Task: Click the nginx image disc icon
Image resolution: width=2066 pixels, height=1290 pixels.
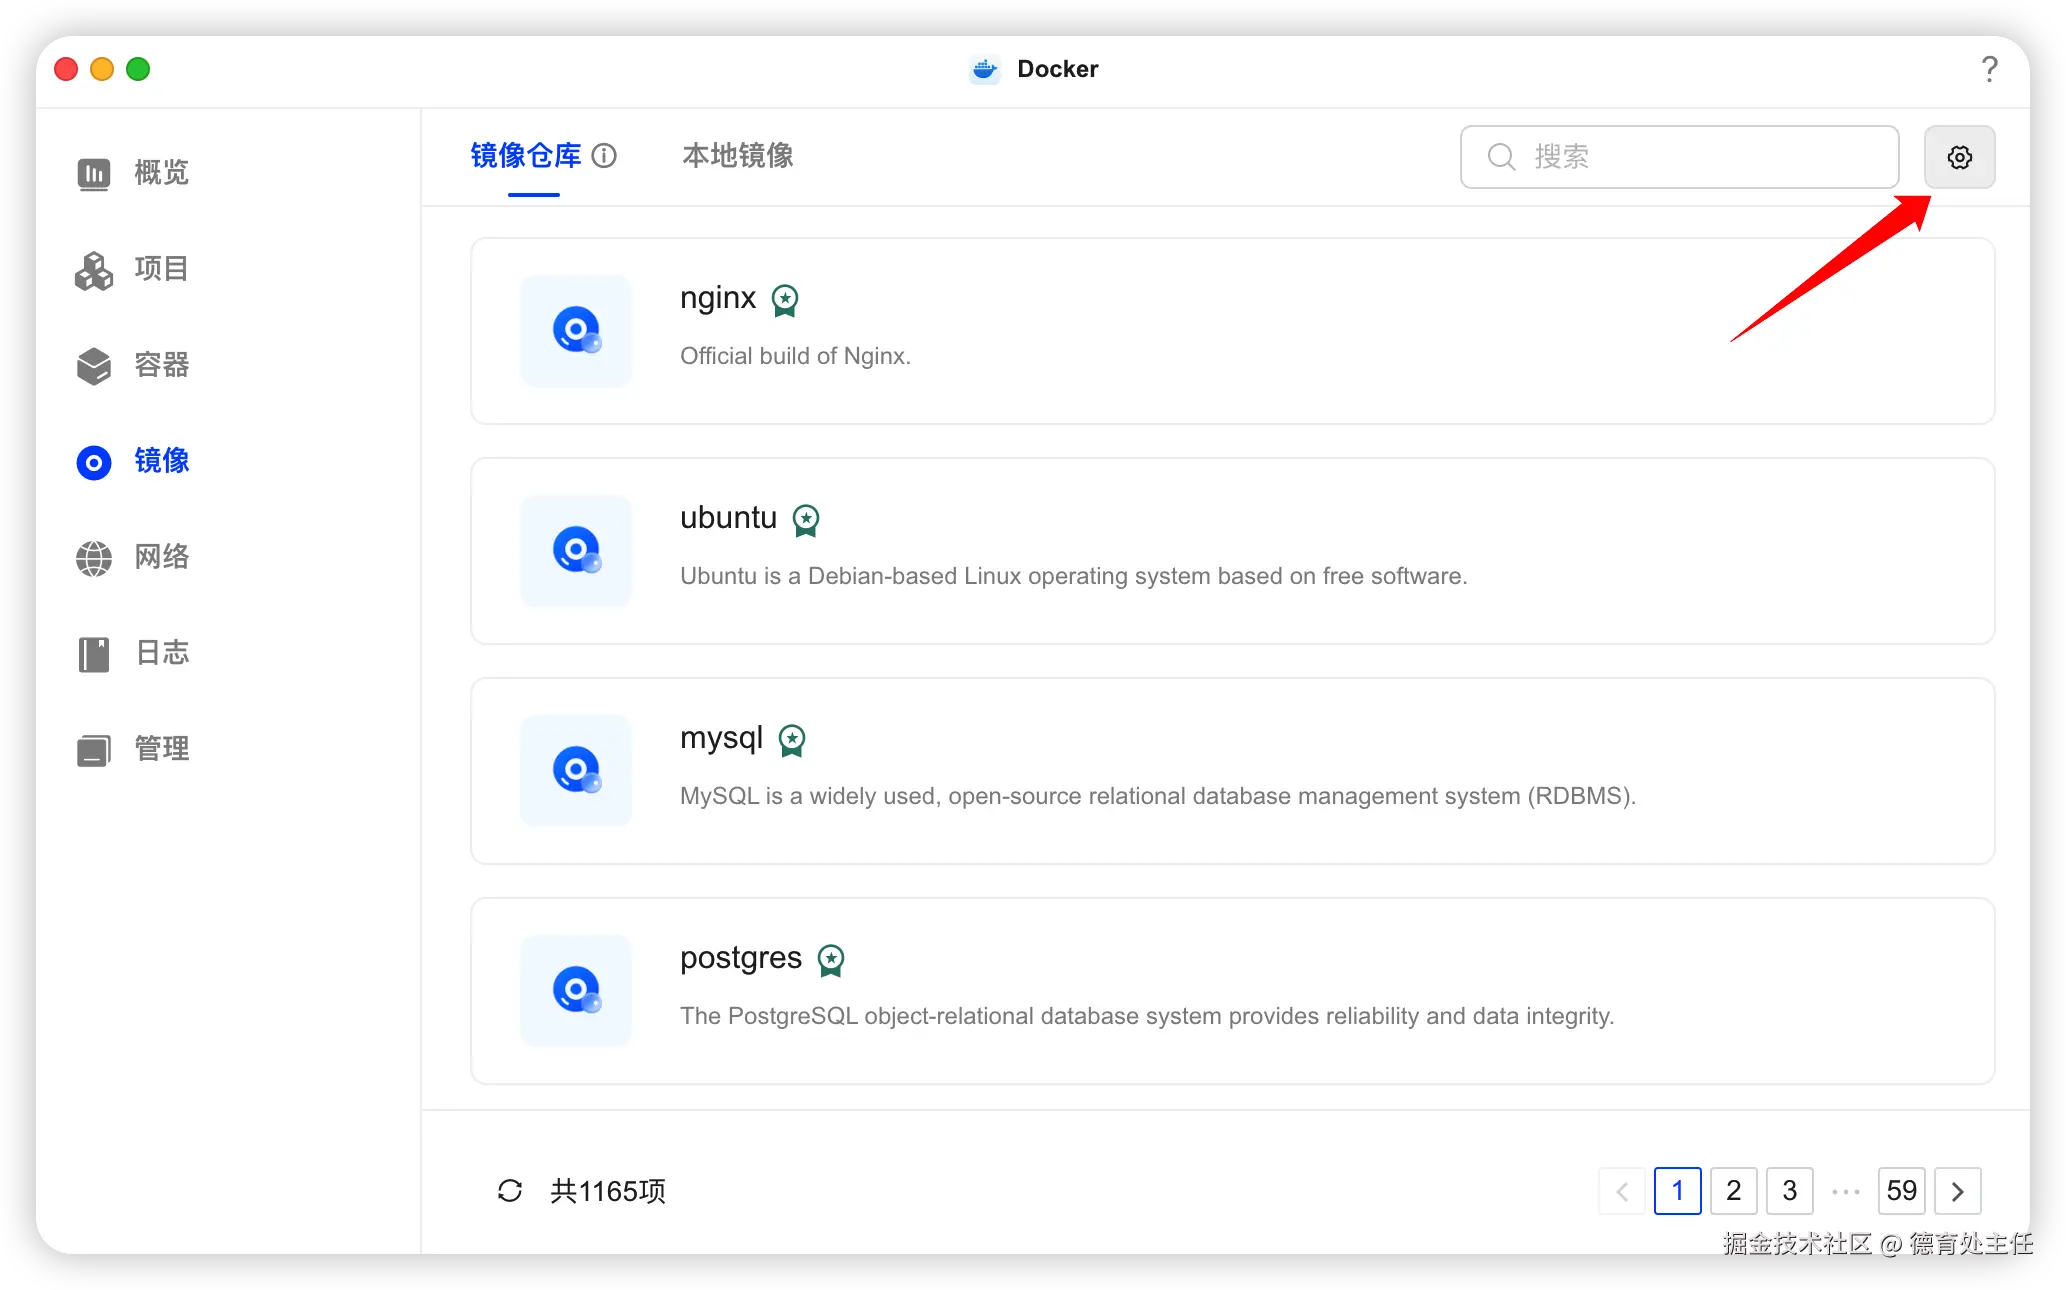Action: 576,331
